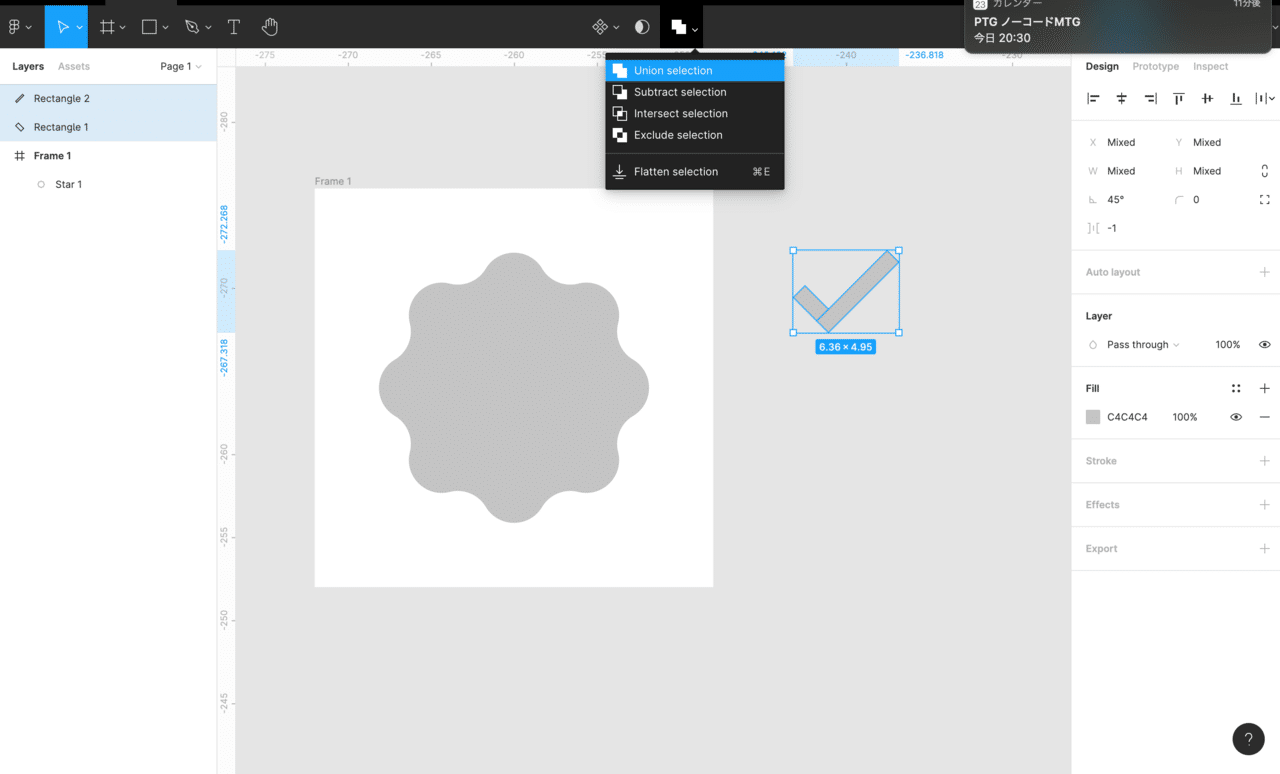Click the help question mark button
1280x774 pixels.
(1248, 739)
